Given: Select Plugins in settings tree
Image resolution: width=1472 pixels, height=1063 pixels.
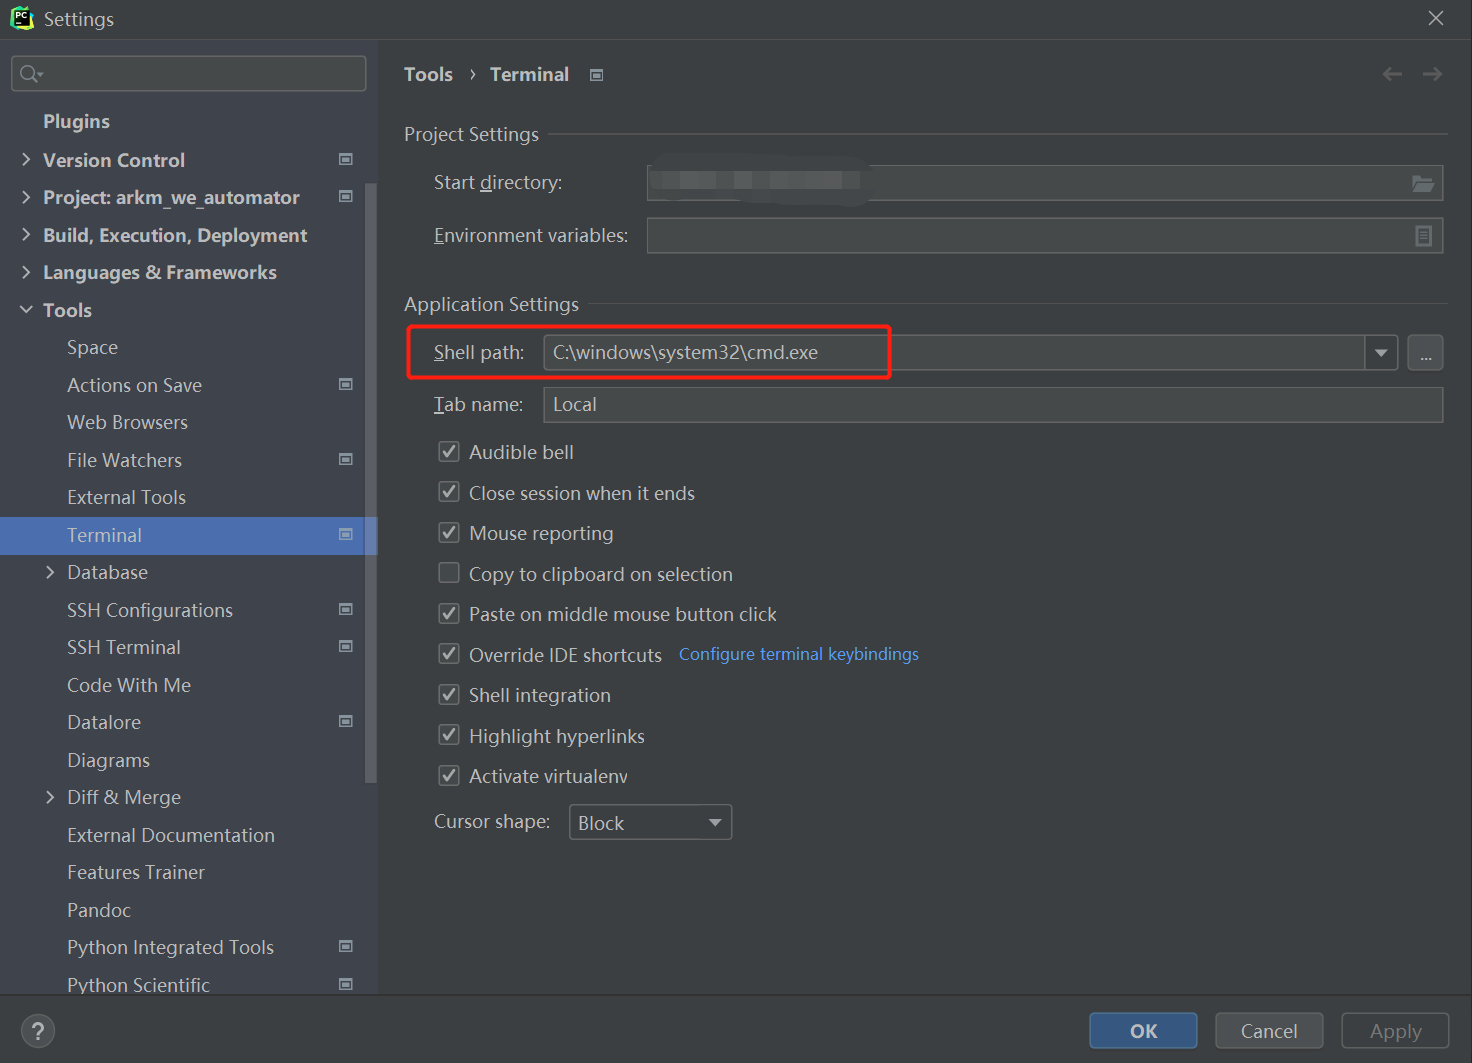Looking at the screenshot, I should tap(76, 121).
